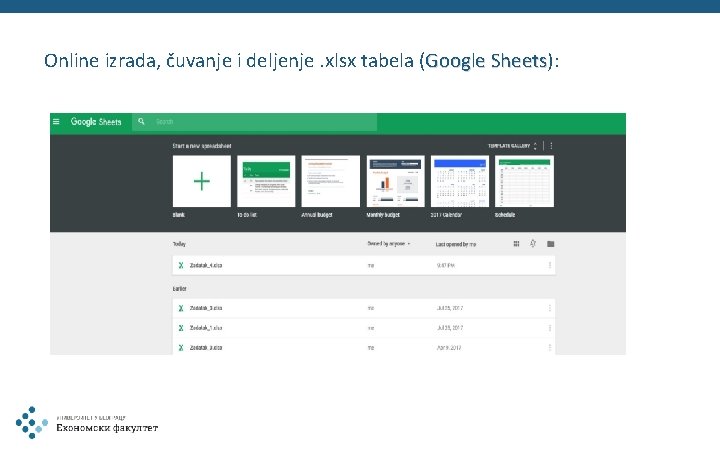Open the Schedule template thumbnail
This screenshot has width=720, height=450.
[524, 181]
